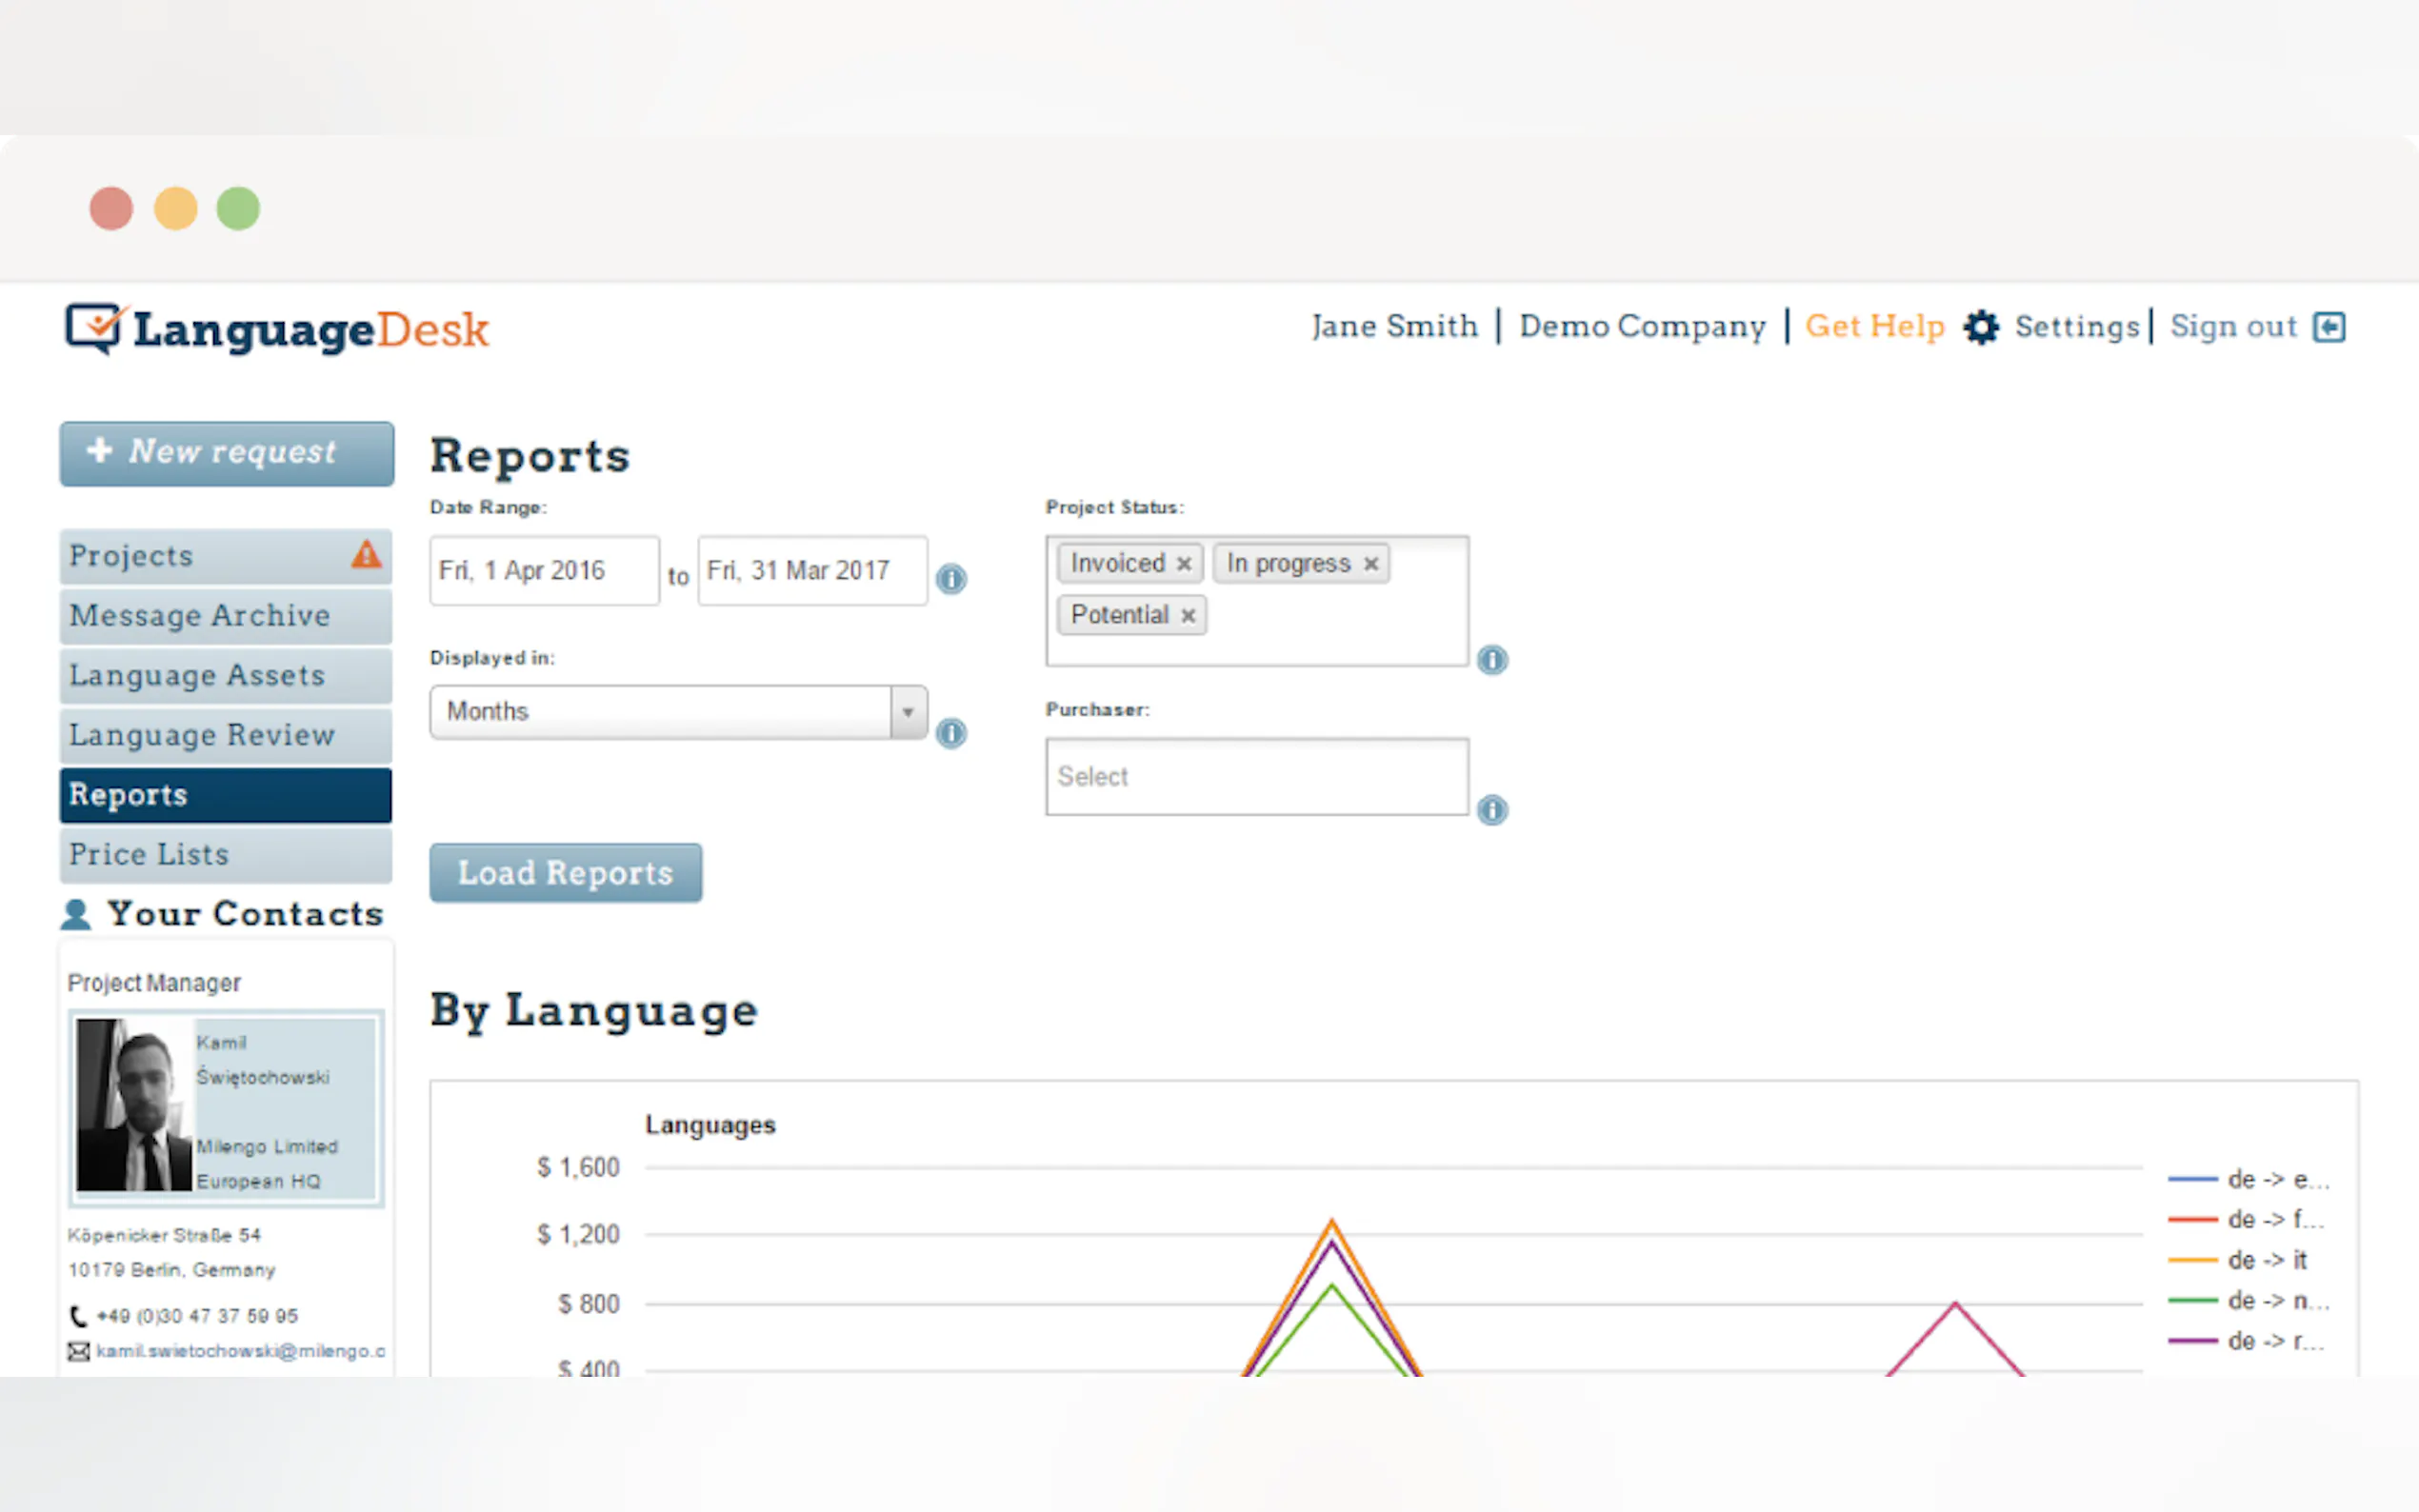This screenshot has width=2419, height=1512.
Task: Click the Settings gear icon
Action: pyautogui.click(x=1980, y=327)
